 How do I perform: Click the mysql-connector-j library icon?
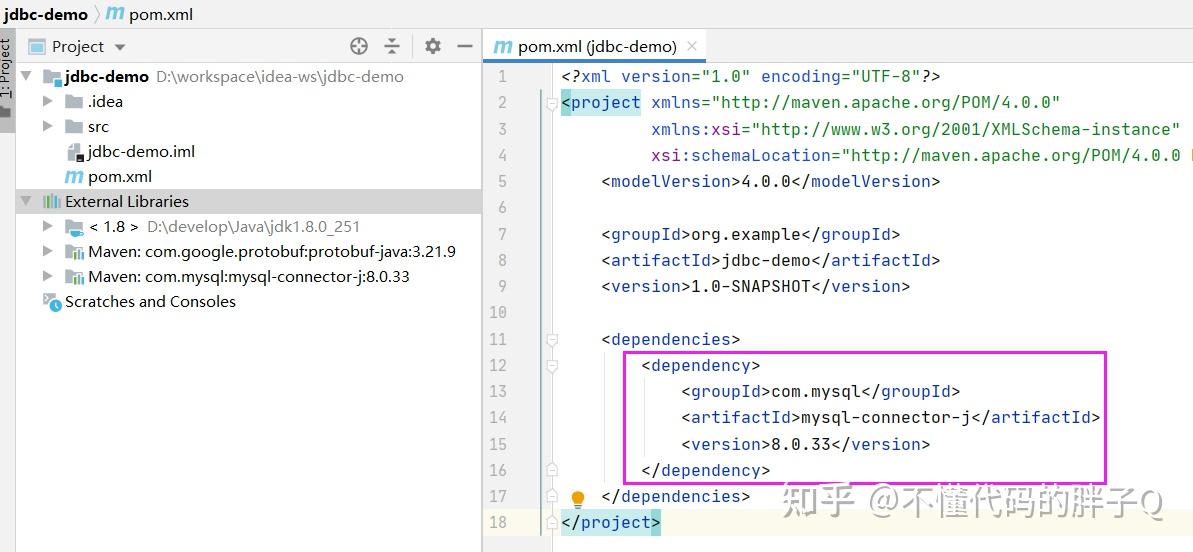coord(74,278)
